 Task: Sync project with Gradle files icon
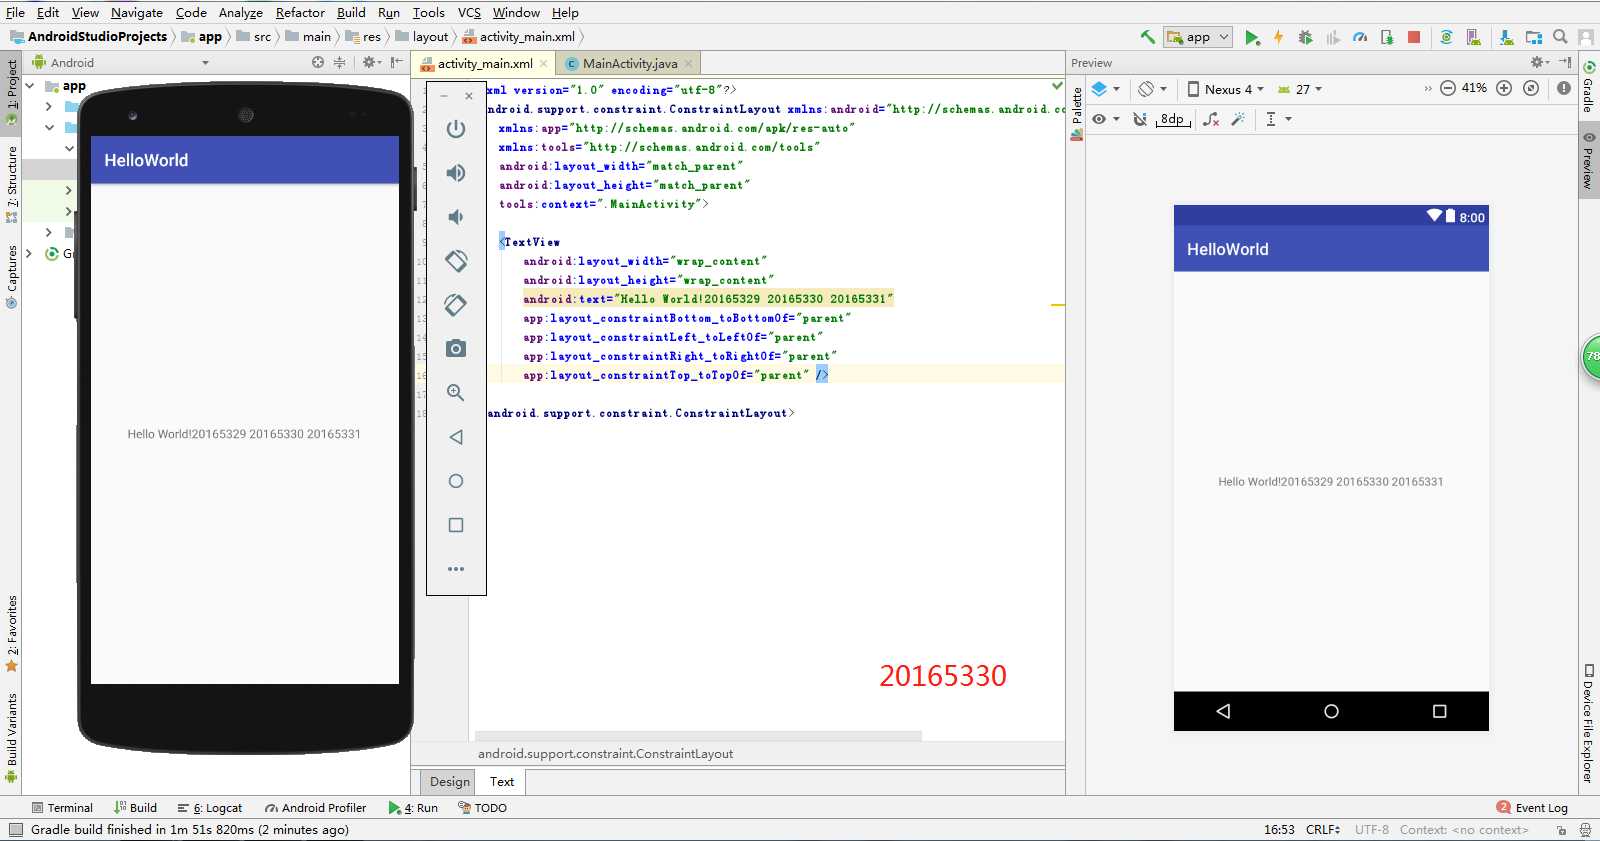[1446, 37]
